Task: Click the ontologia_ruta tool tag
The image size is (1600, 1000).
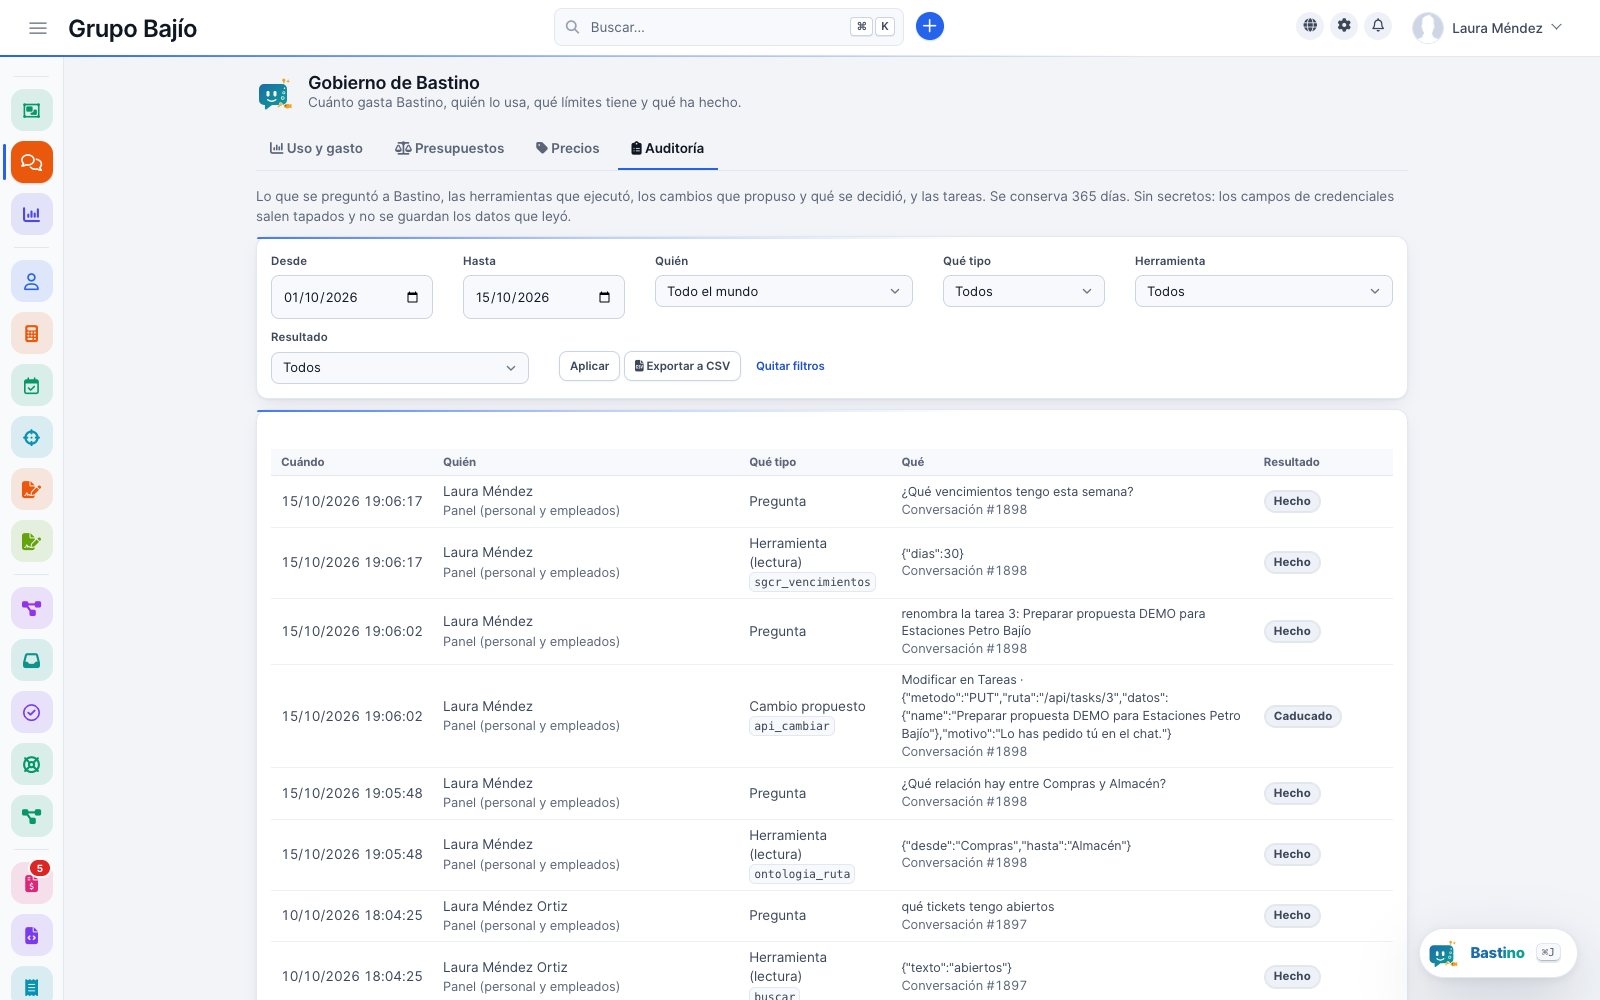Action: (x=802, y=874)
